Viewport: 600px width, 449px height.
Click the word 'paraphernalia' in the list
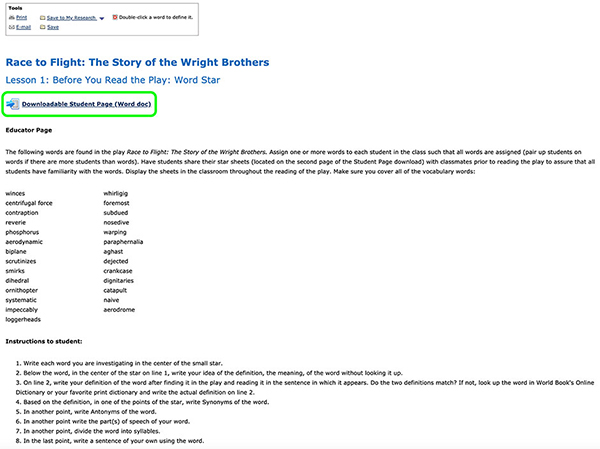[123, 242]
